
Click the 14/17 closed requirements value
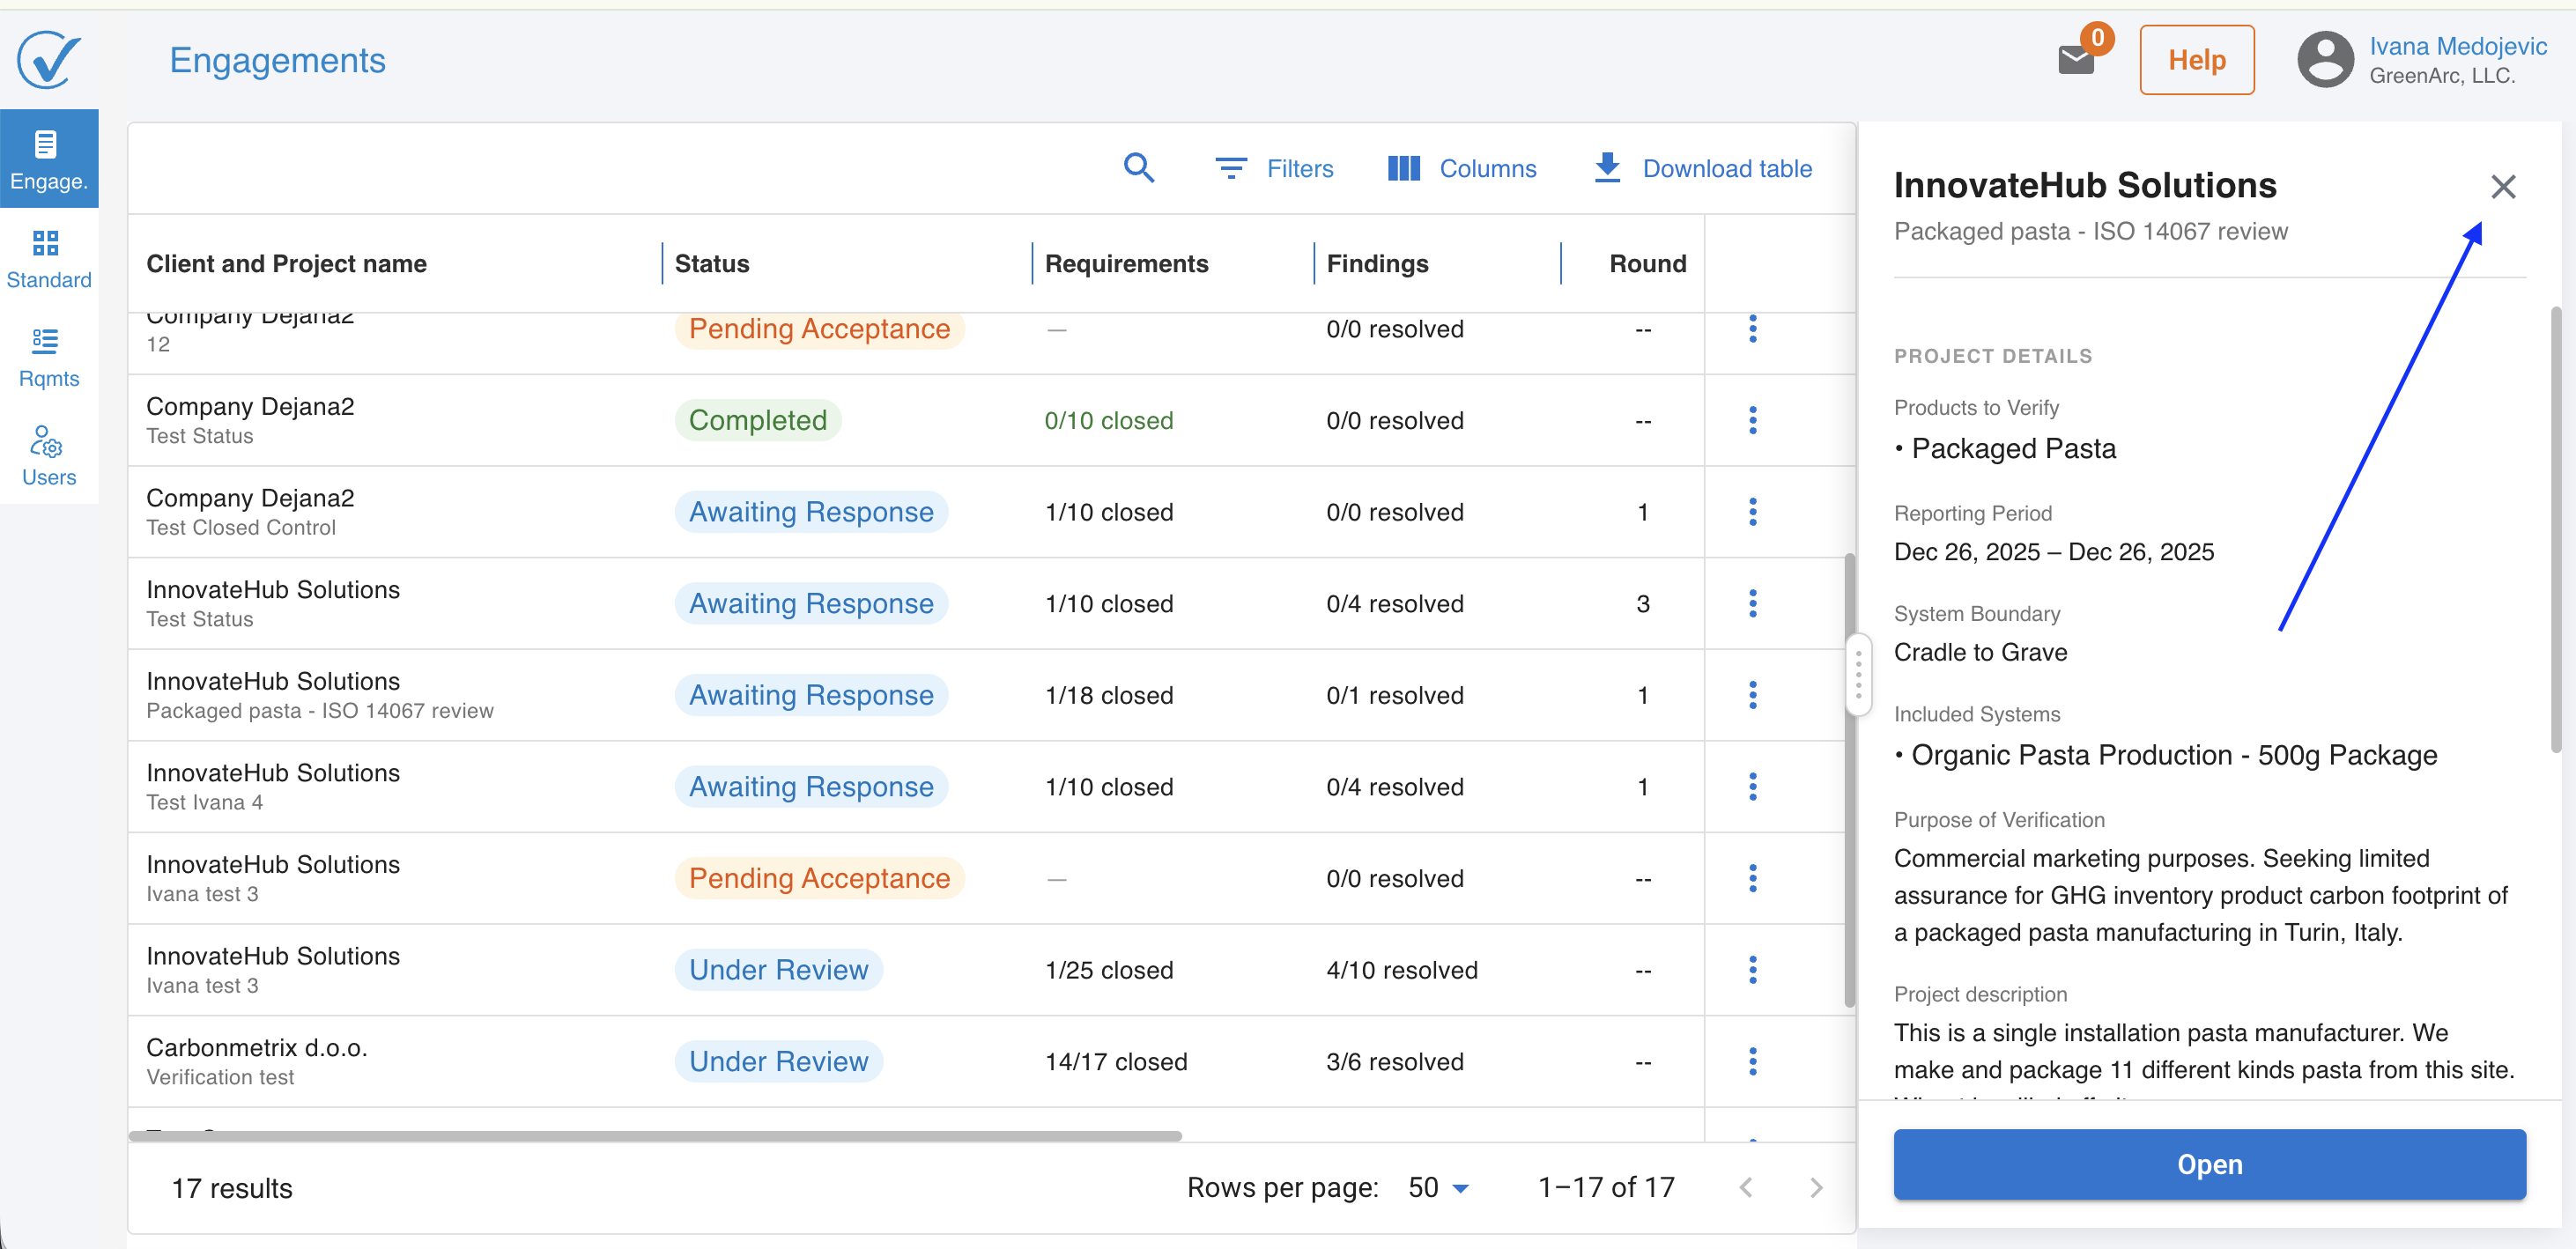1116,1061
